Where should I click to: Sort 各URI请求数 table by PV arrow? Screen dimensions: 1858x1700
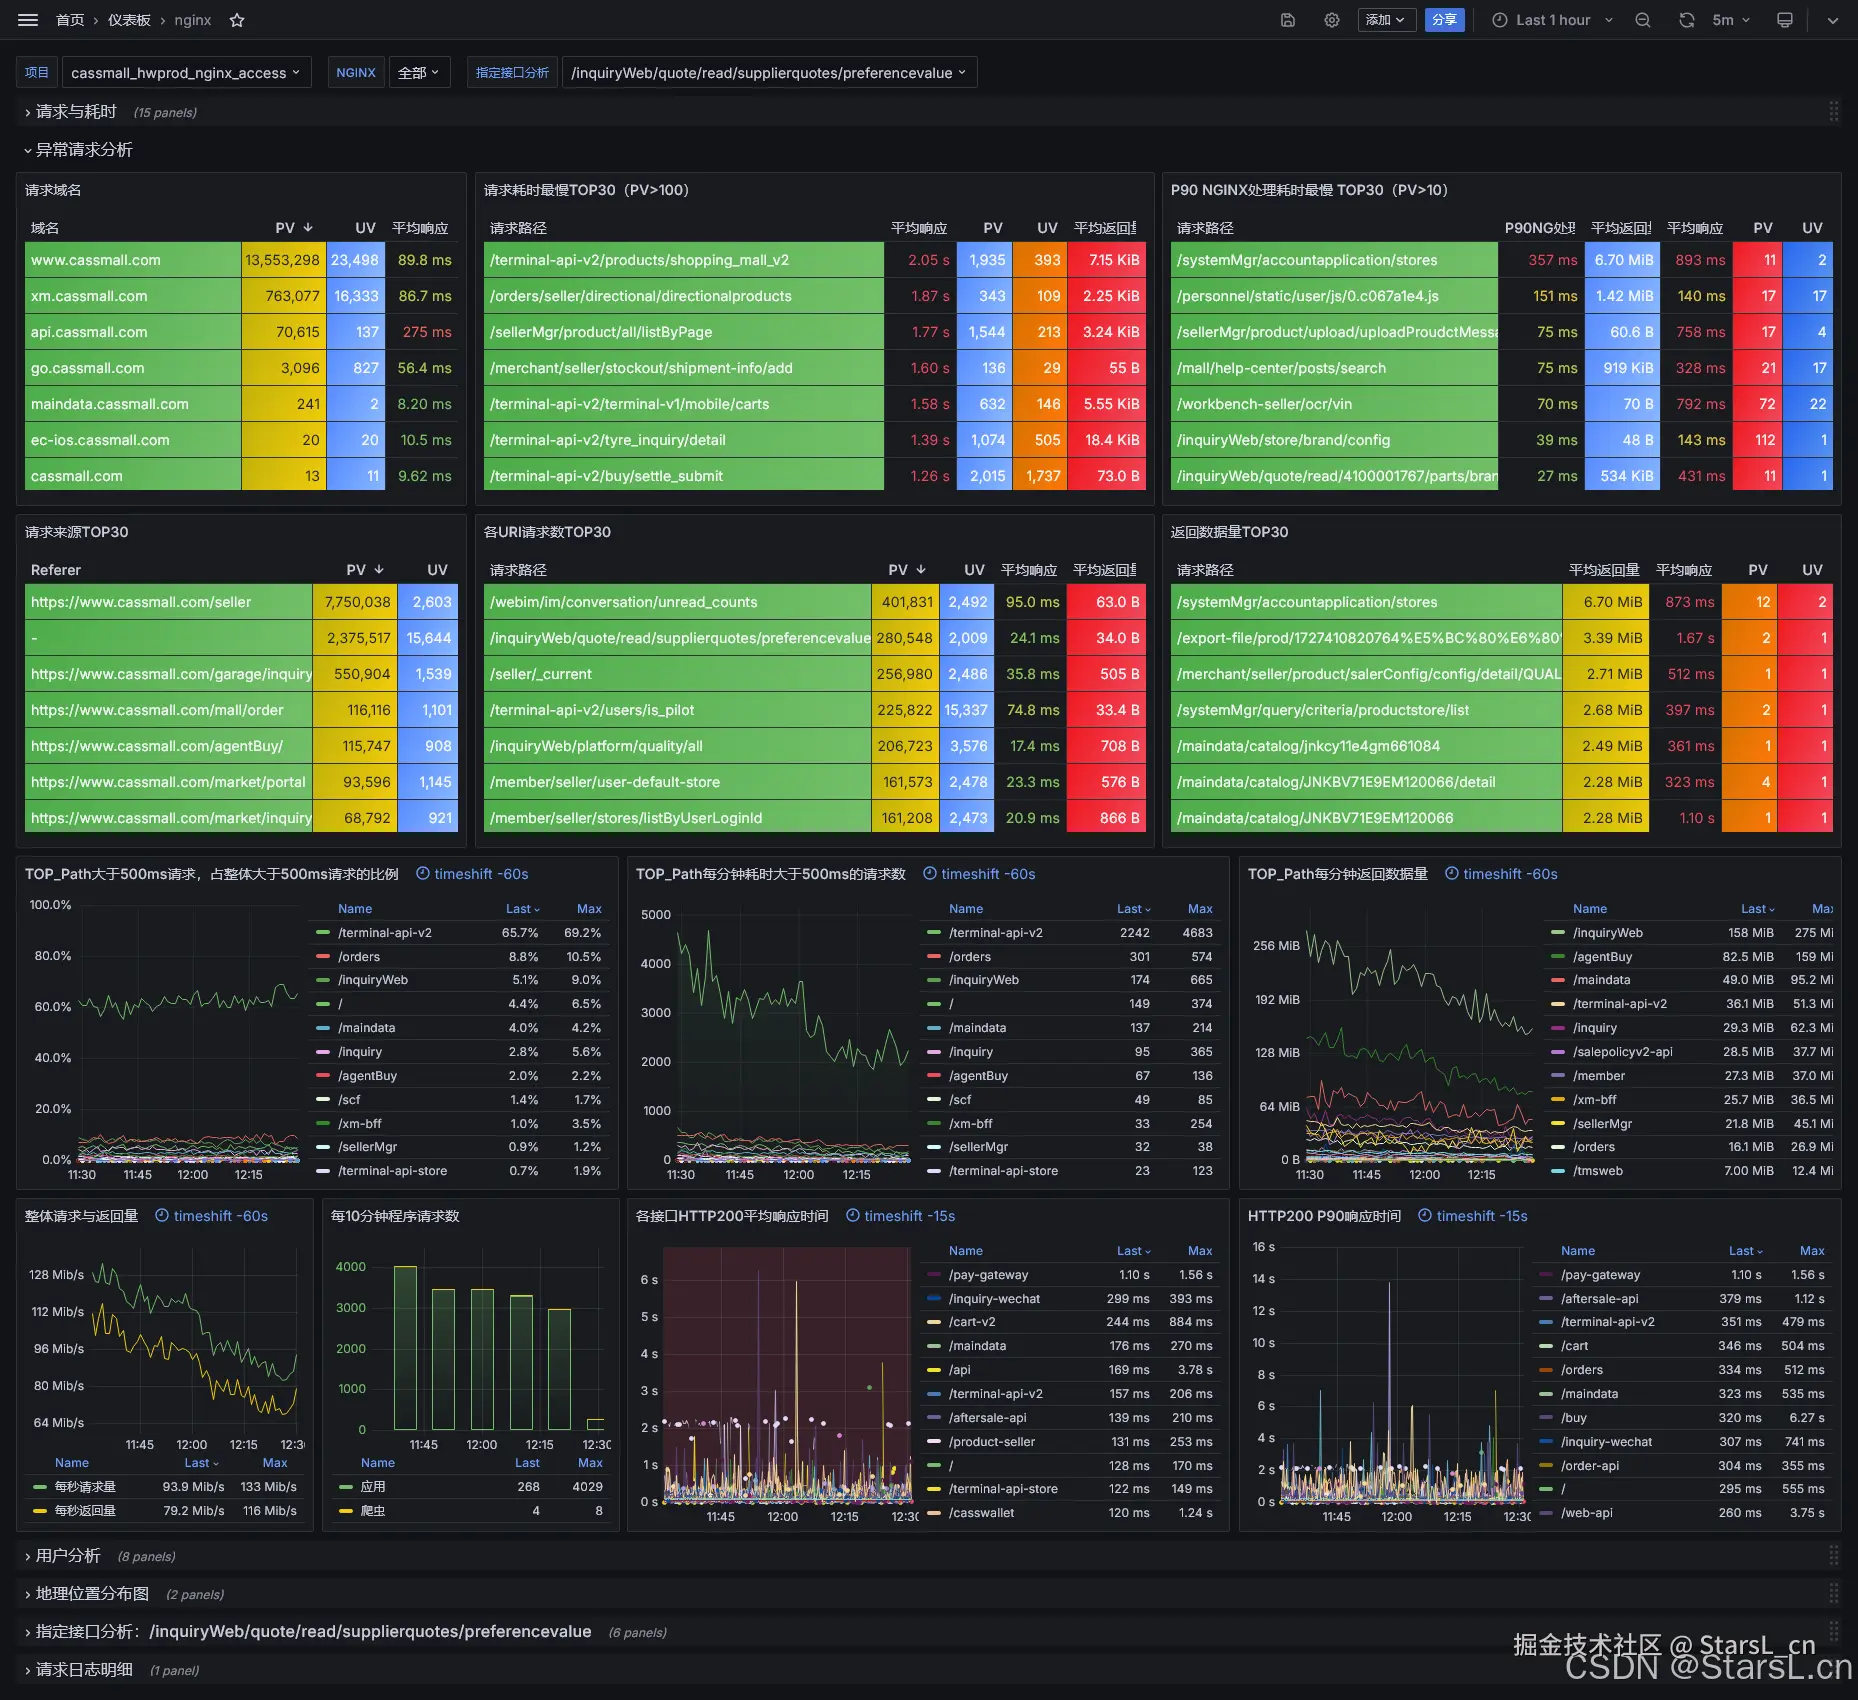coord(921,570)
